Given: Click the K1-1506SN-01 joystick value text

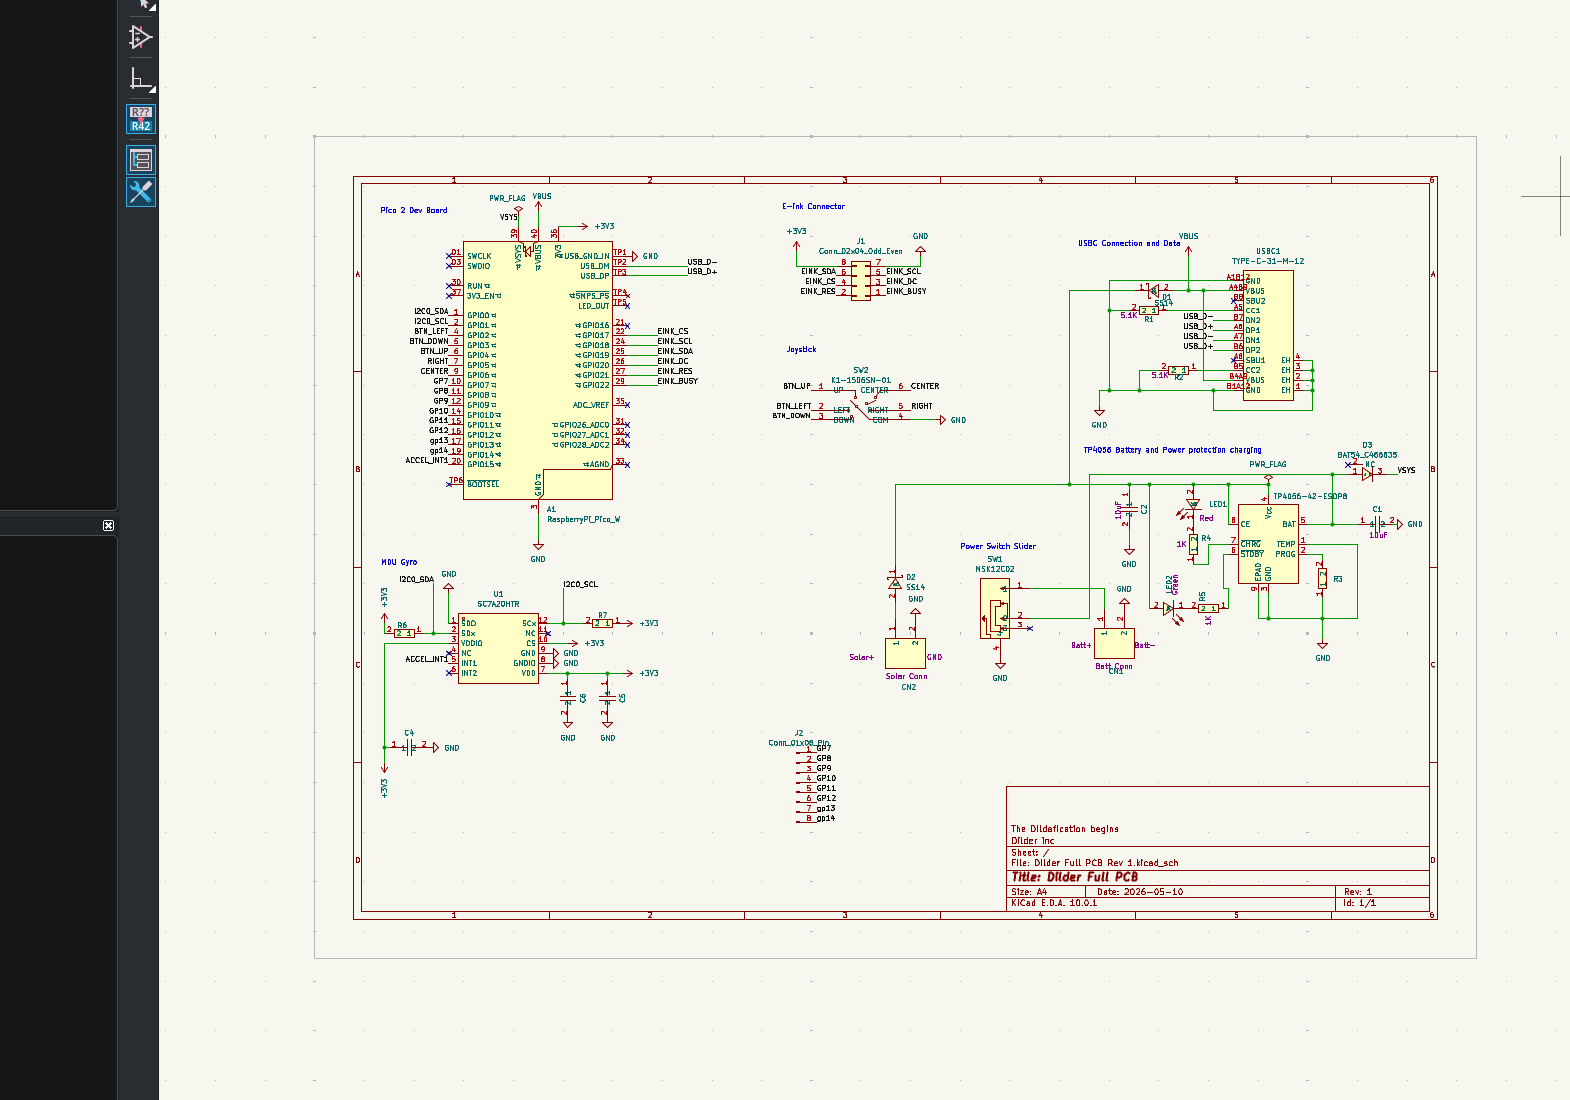Looking at the screenshot, I should 860,380.
